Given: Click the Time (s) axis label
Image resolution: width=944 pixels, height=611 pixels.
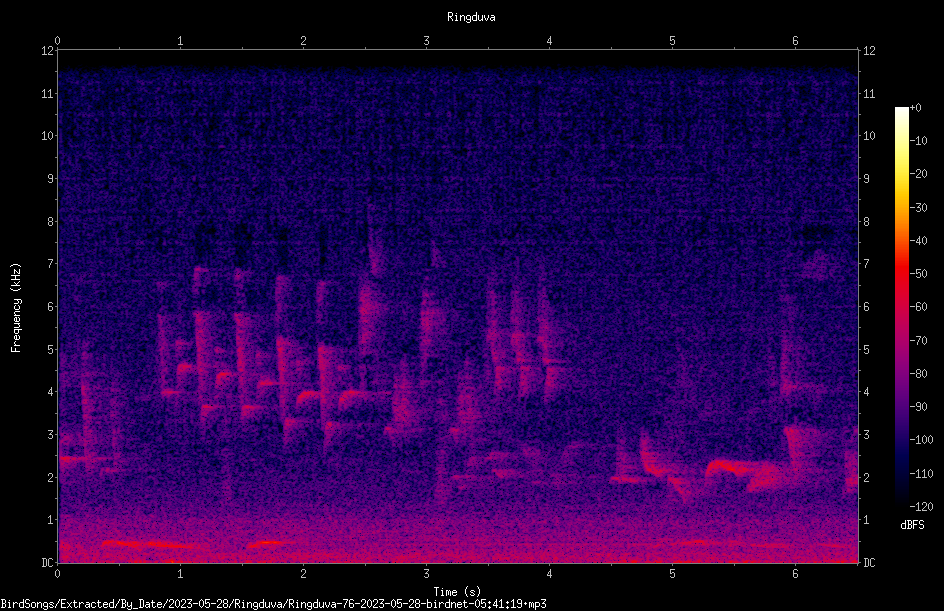Looking at the screenshot, I should (457, 592).
